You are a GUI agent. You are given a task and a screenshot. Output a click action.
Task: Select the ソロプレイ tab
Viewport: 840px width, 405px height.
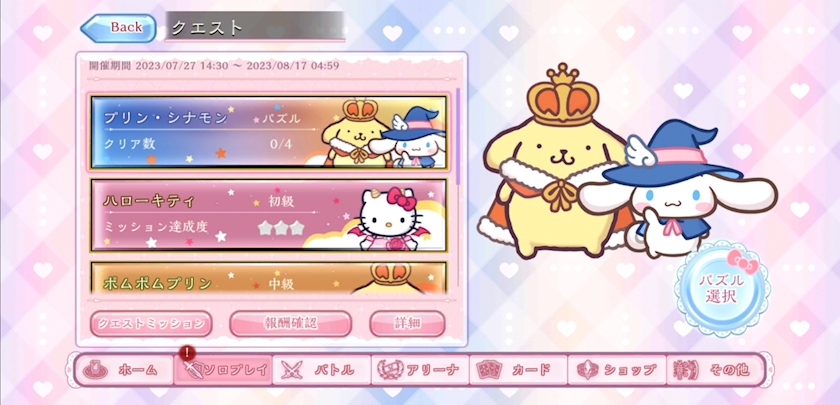(x=223, y=370)
